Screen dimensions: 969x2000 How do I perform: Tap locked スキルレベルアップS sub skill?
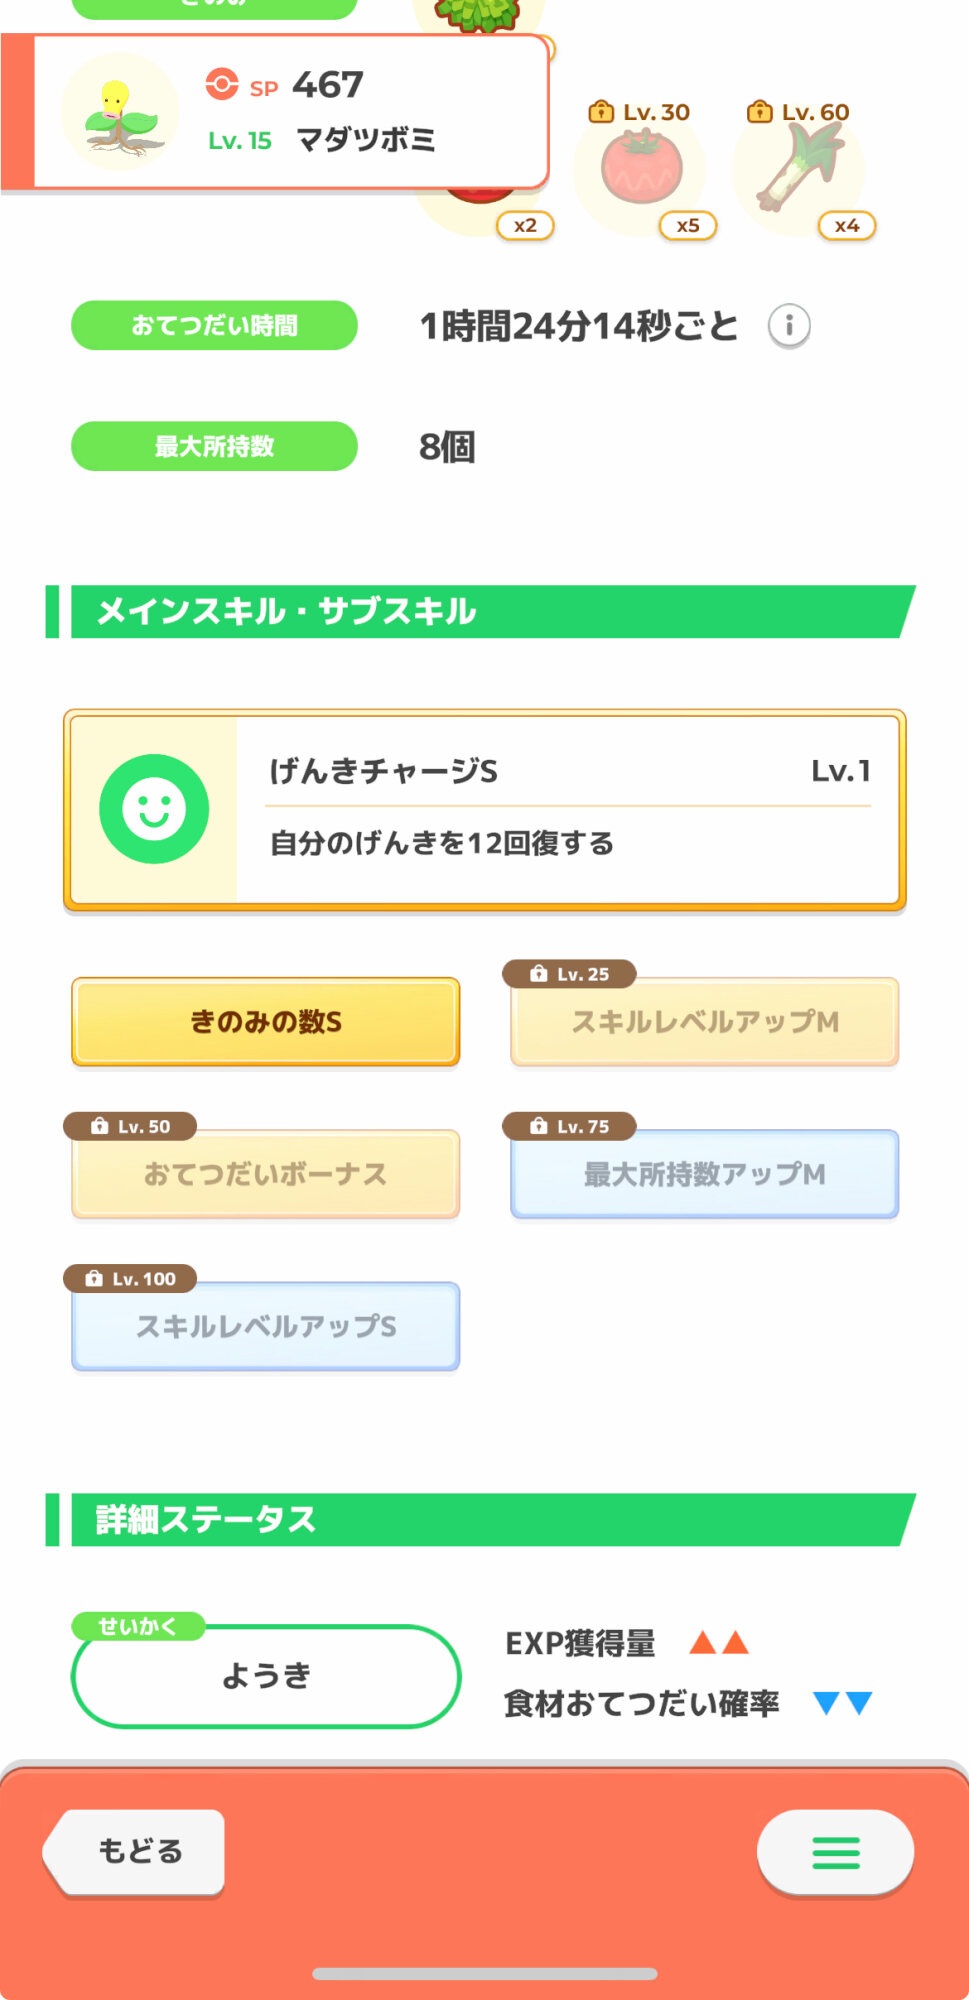pos(266,1326)
